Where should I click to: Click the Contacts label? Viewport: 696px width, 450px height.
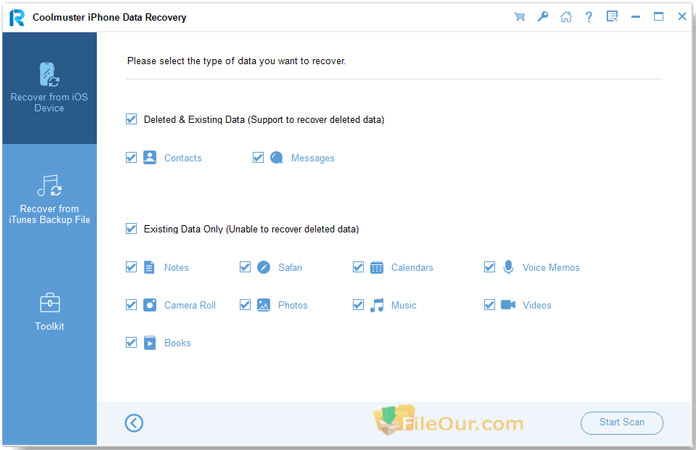click(x=183, y=158)
